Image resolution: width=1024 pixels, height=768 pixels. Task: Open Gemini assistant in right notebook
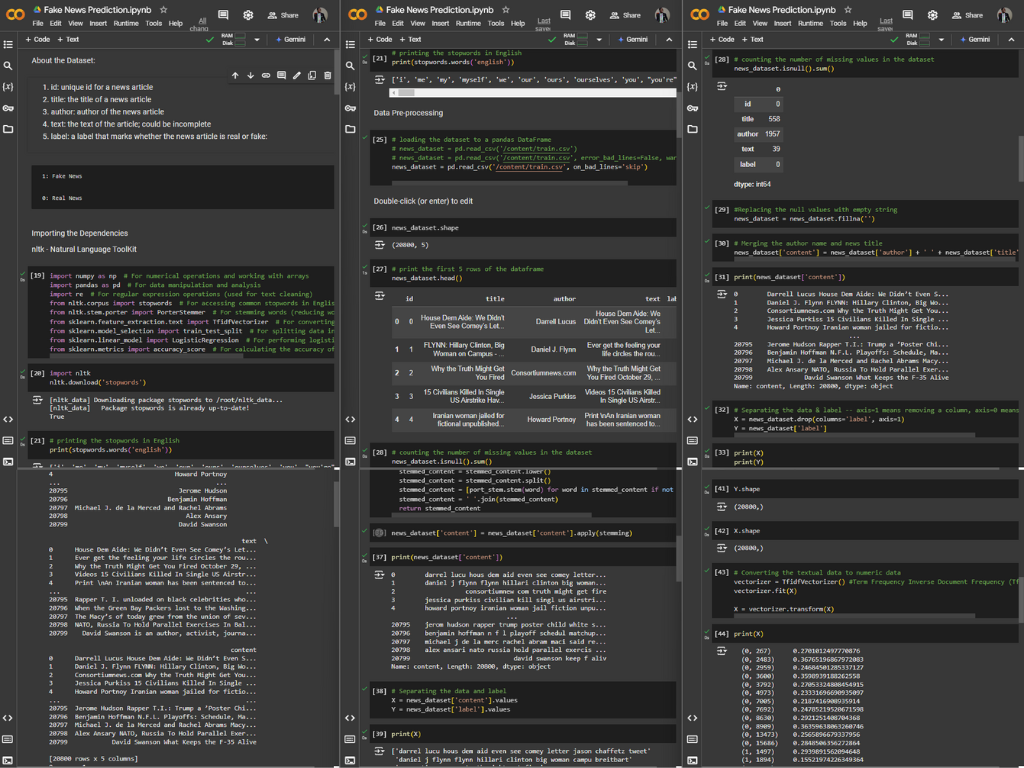975,40
